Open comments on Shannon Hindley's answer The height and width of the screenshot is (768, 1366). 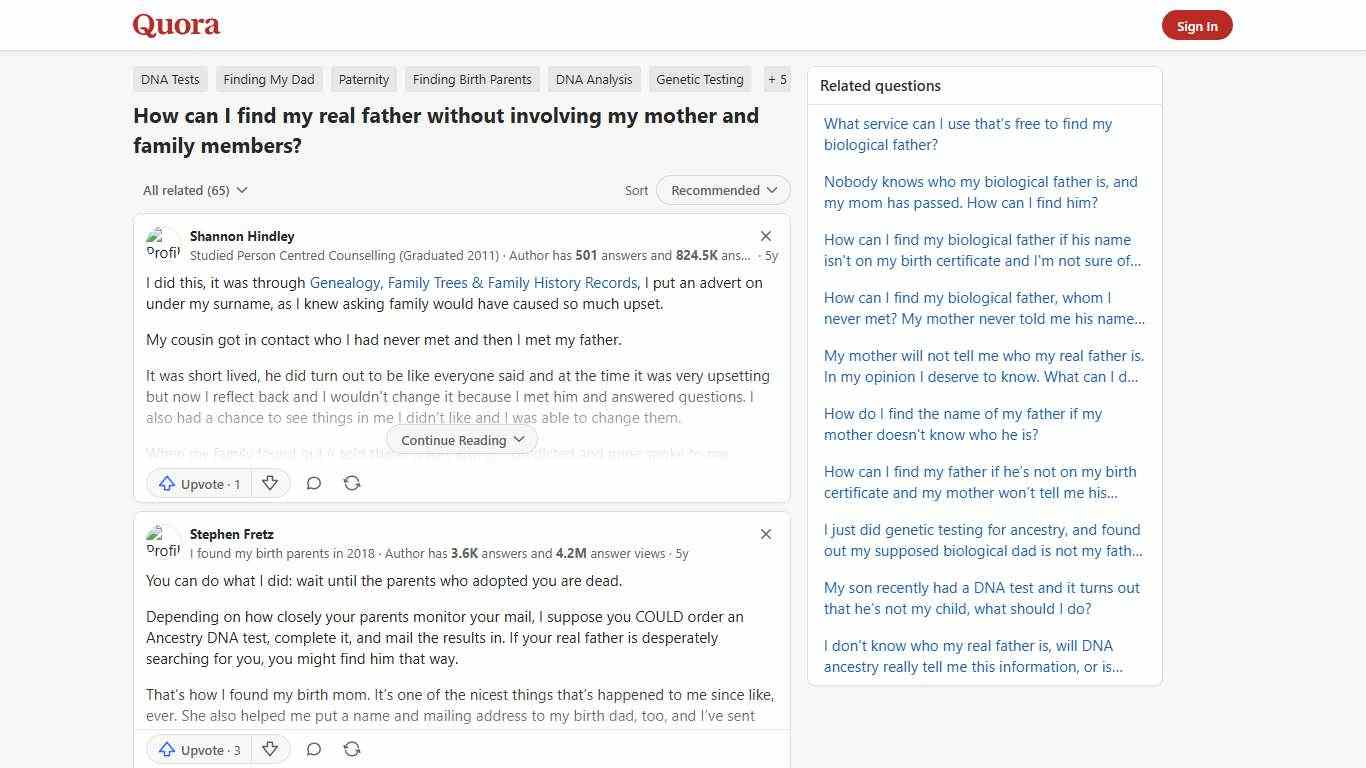(313, 483)
